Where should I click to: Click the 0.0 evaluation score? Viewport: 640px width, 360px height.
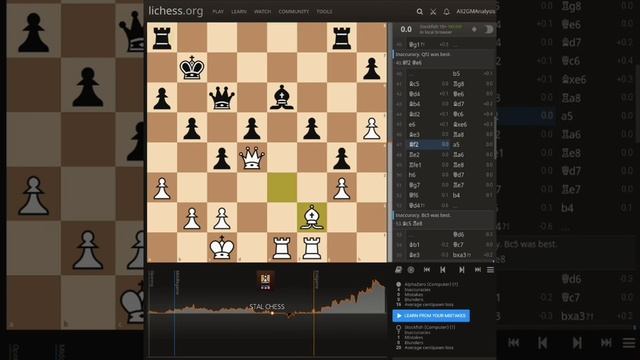tap(406, 29)
